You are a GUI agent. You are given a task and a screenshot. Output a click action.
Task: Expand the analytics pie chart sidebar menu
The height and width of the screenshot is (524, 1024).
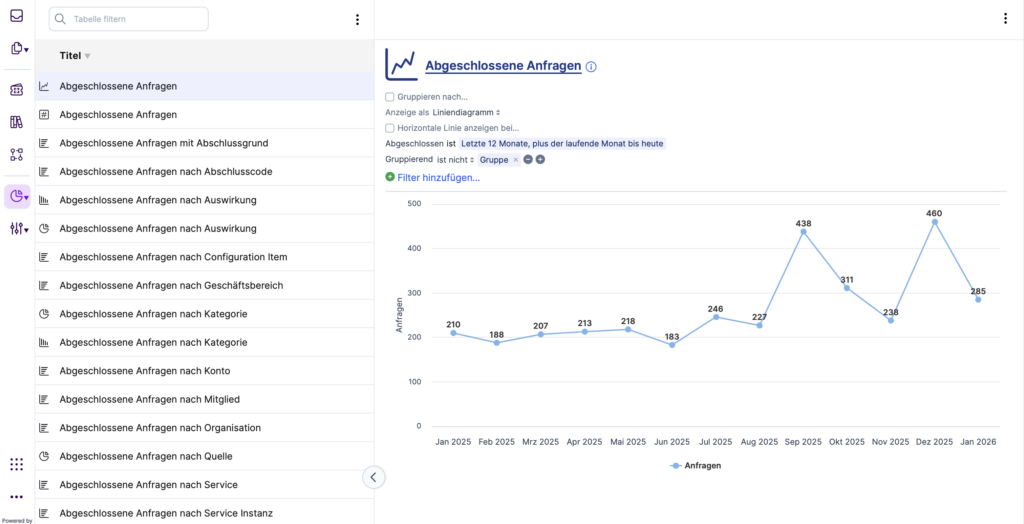coord(17,197)
